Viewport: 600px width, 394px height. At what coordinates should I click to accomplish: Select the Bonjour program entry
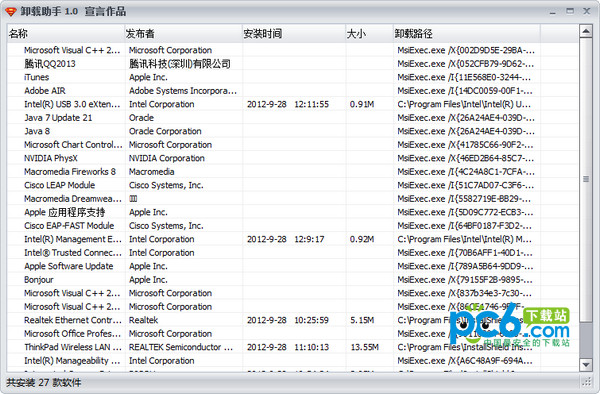click(292, 280)
